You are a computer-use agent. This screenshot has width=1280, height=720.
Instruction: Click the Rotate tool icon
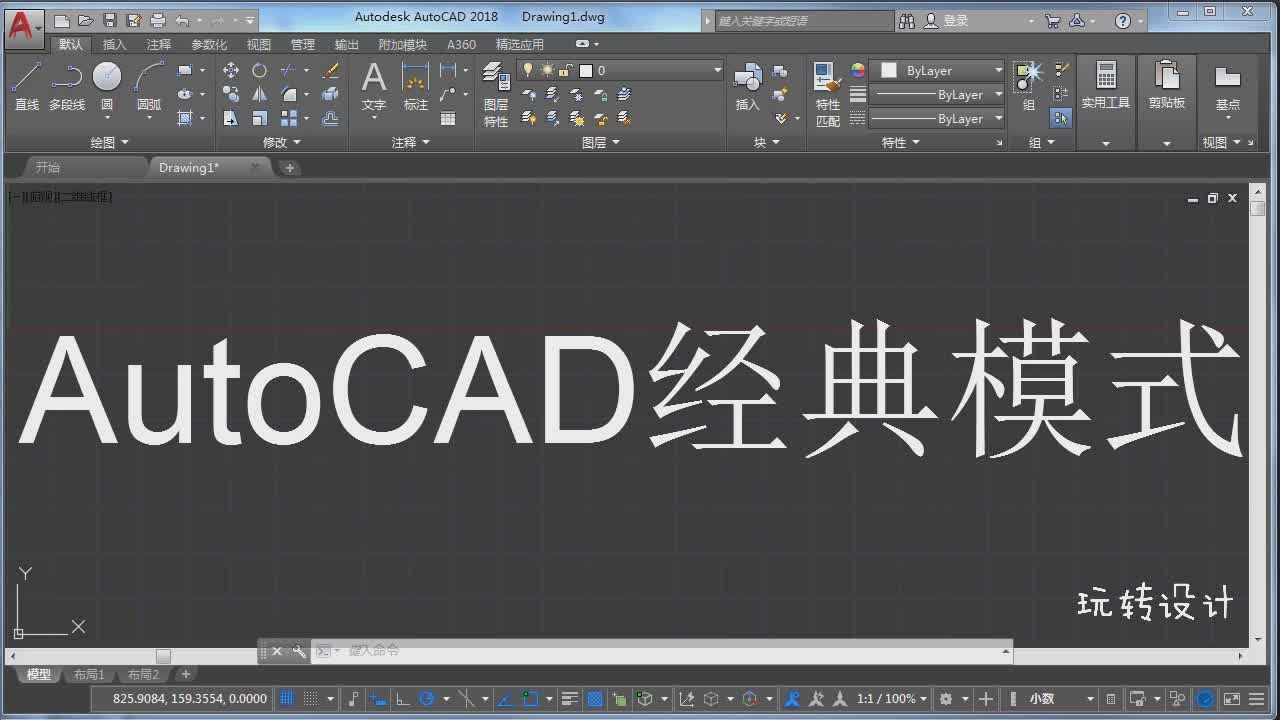click(x=260, y=70)
